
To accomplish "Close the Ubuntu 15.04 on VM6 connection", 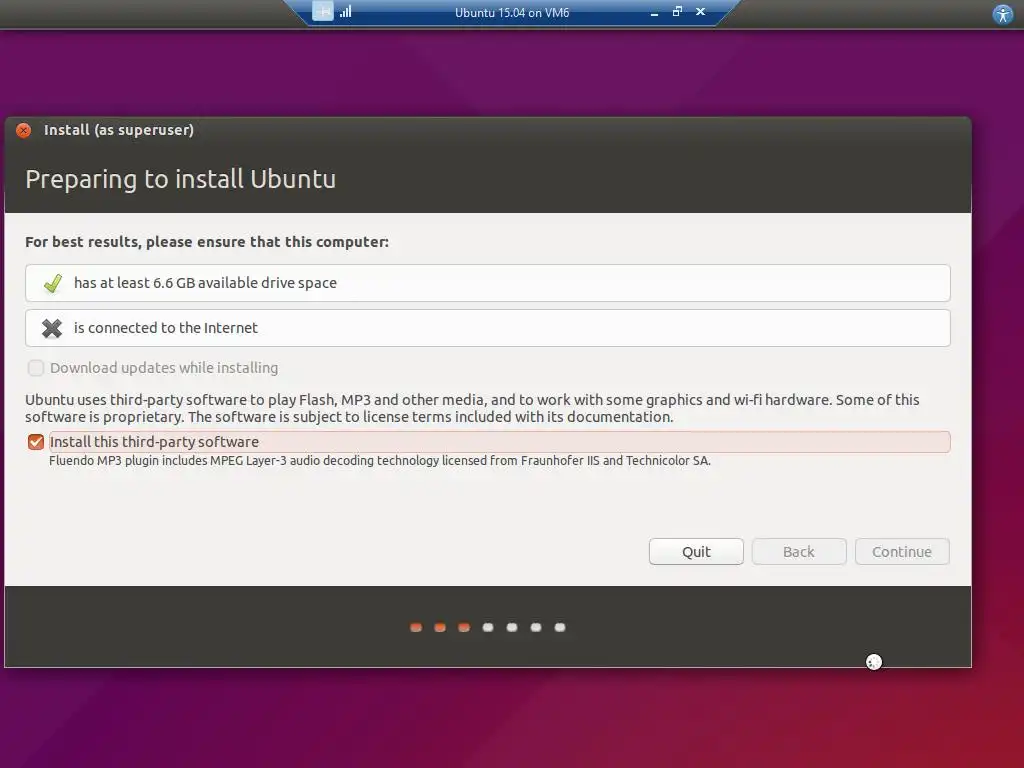I will (x=700, y=12).
